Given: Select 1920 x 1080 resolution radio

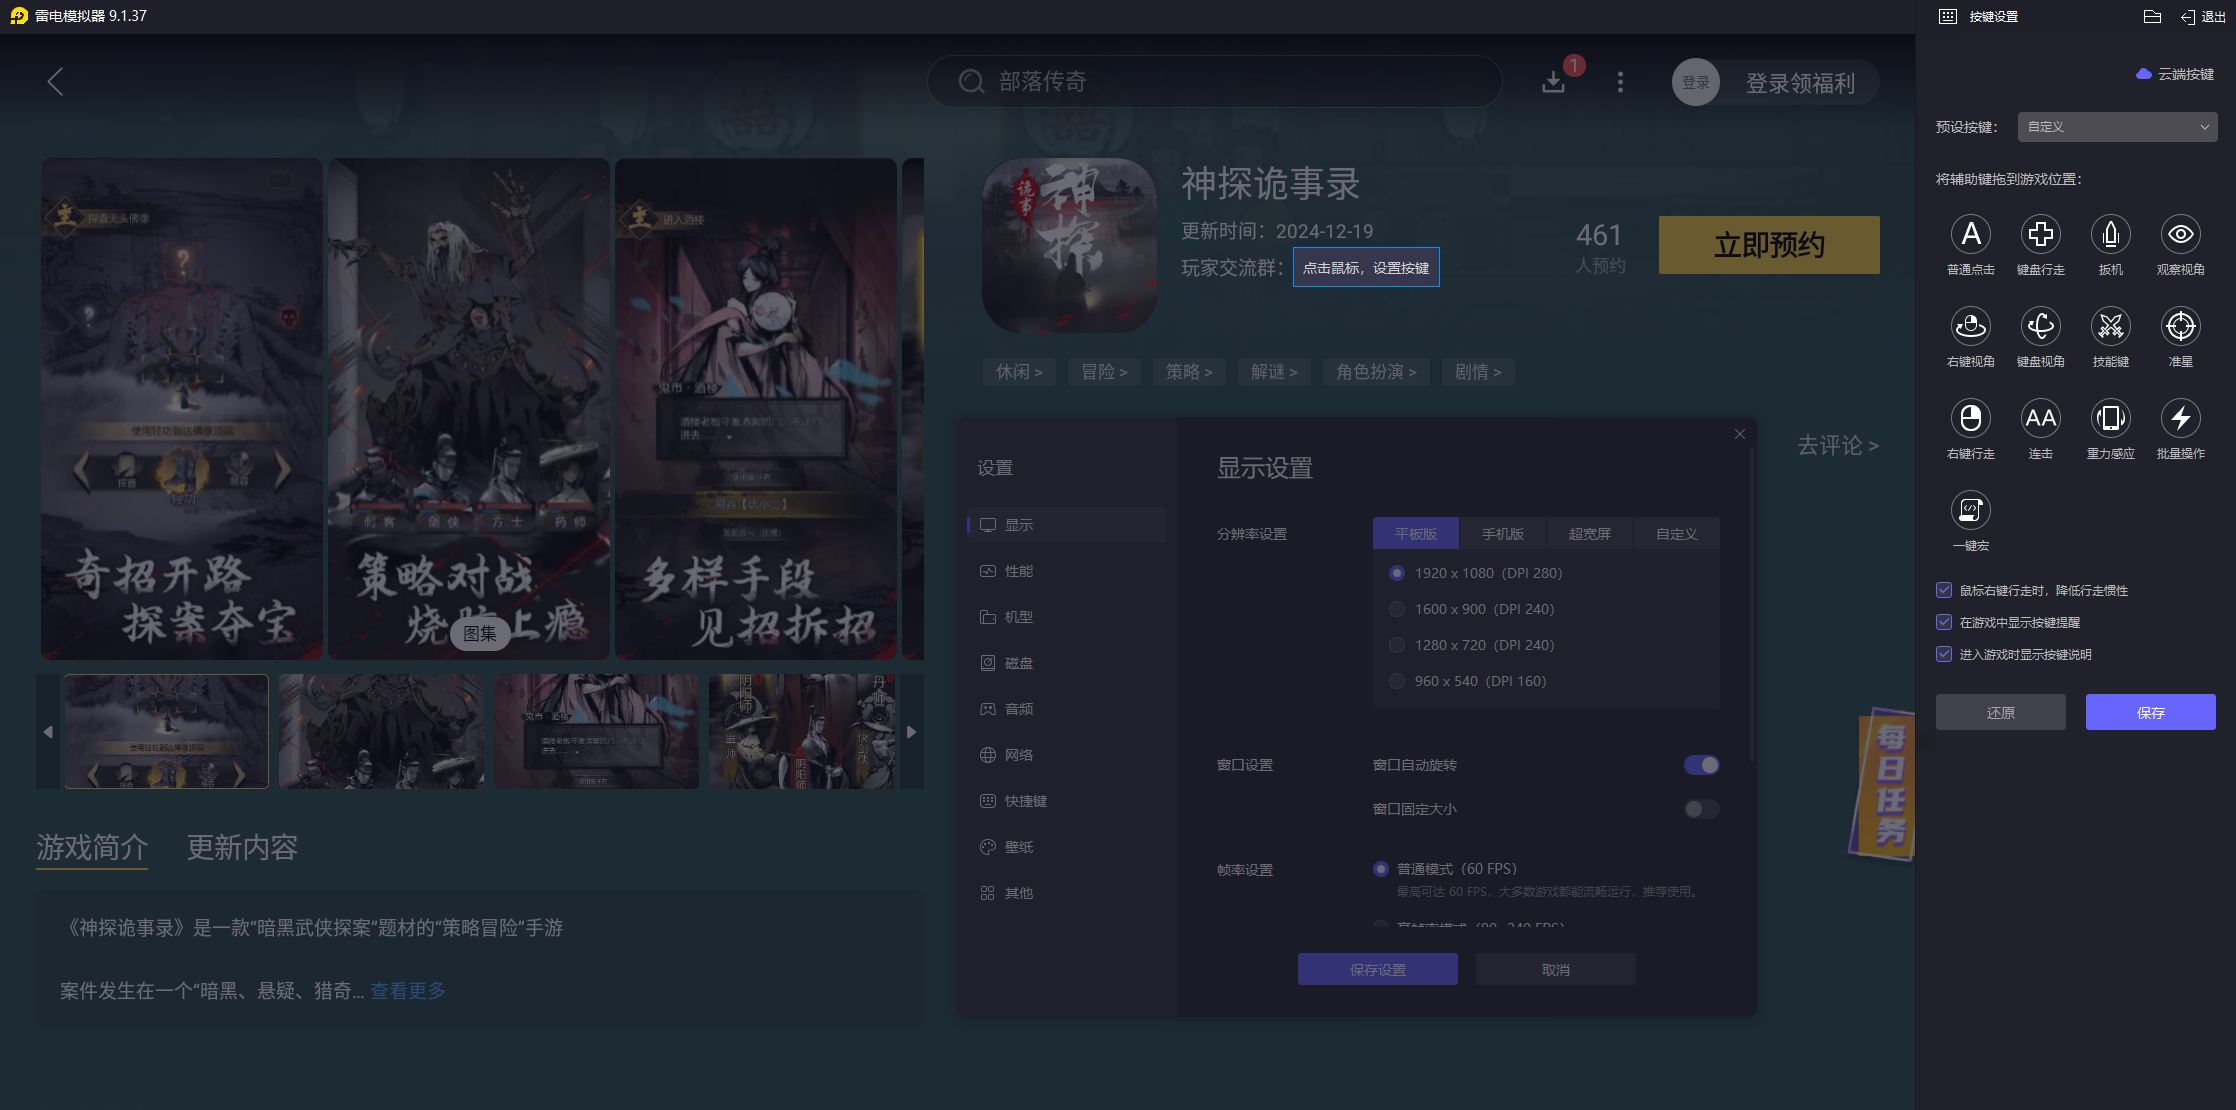Looking at the screenshot, I should [x=1397, y=573].
